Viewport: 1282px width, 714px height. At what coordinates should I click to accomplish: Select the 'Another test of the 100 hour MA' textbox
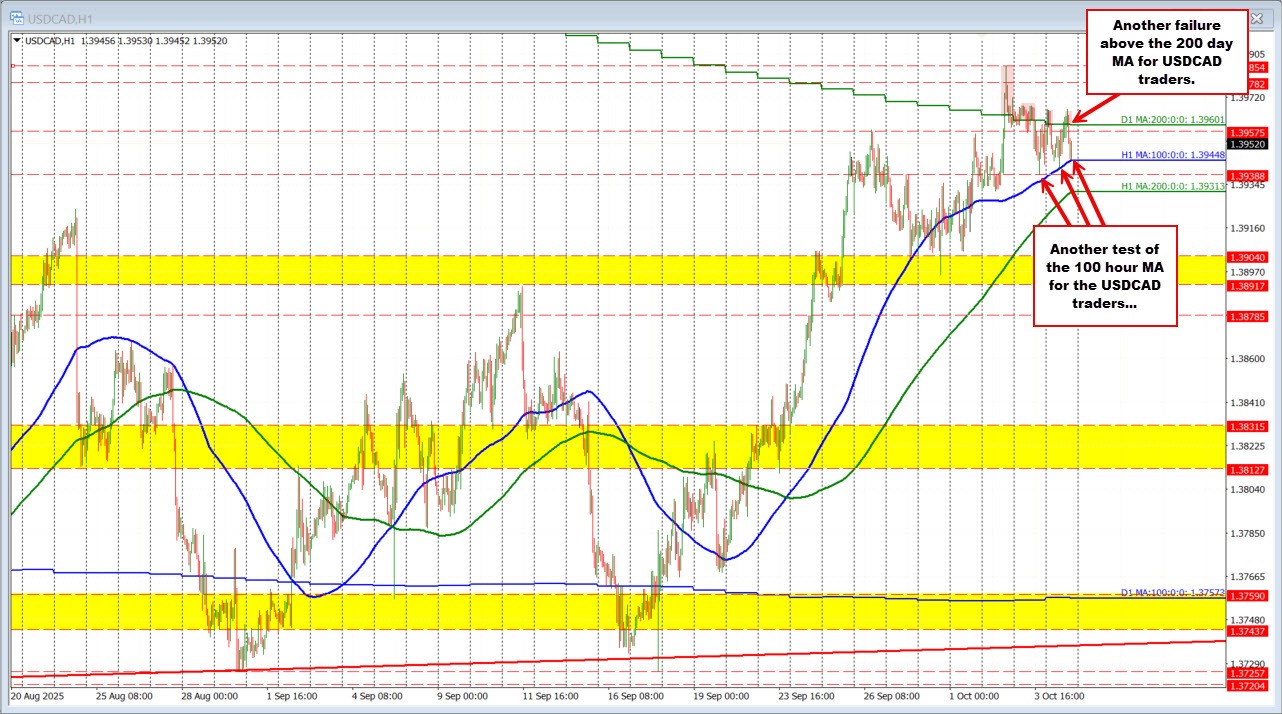pyautogui.click(x=1103, y=277)
